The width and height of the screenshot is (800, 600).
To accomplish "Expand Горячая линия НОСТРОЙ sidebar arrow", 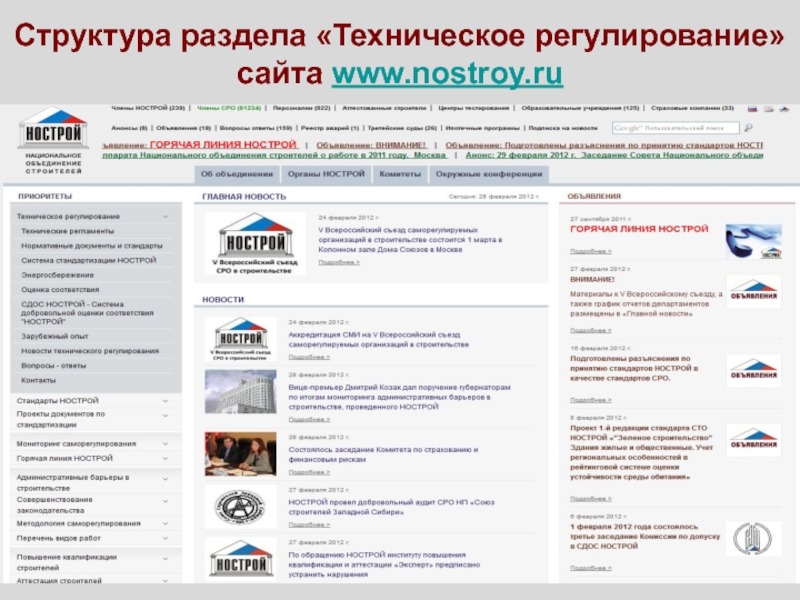I will point(165,458).
